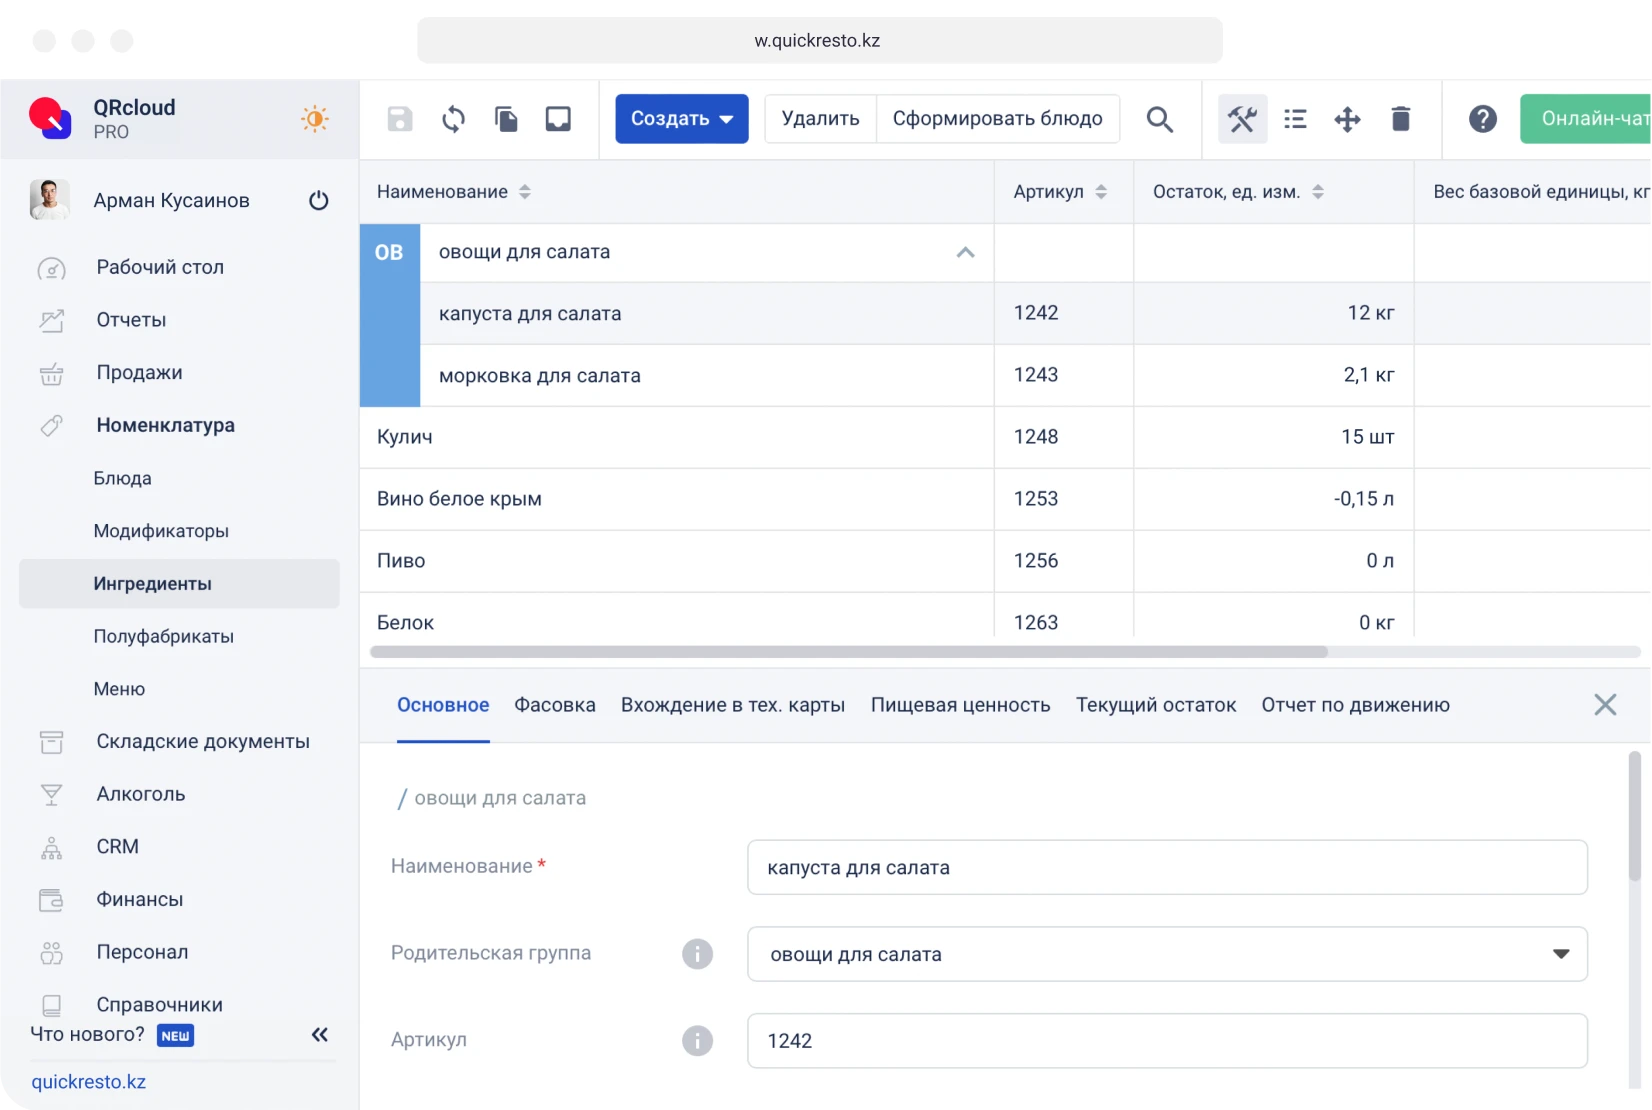The height and width of the screenshot is (1110, 1652).
Task: Switch to the 'Пищевая ценность' tab
Action: point(959,705)
